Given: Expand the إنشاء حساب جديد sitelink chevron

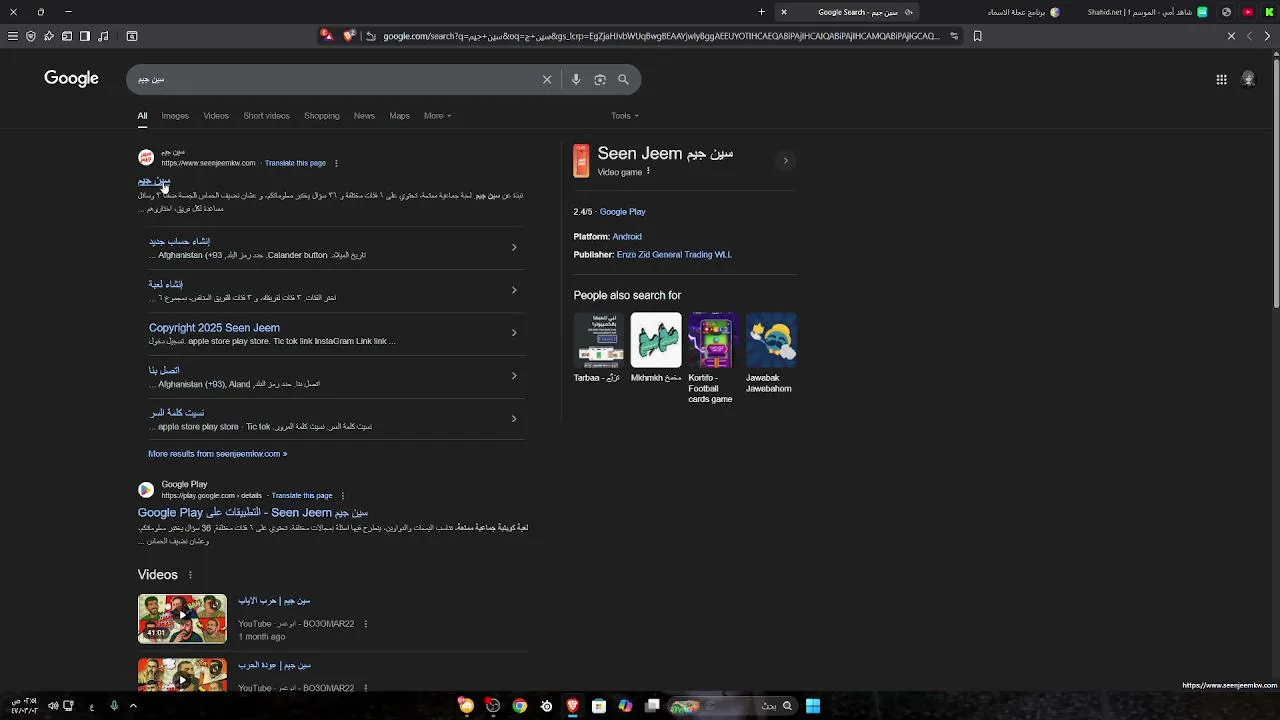Looking at the screenshot, I should pos(514,247).
